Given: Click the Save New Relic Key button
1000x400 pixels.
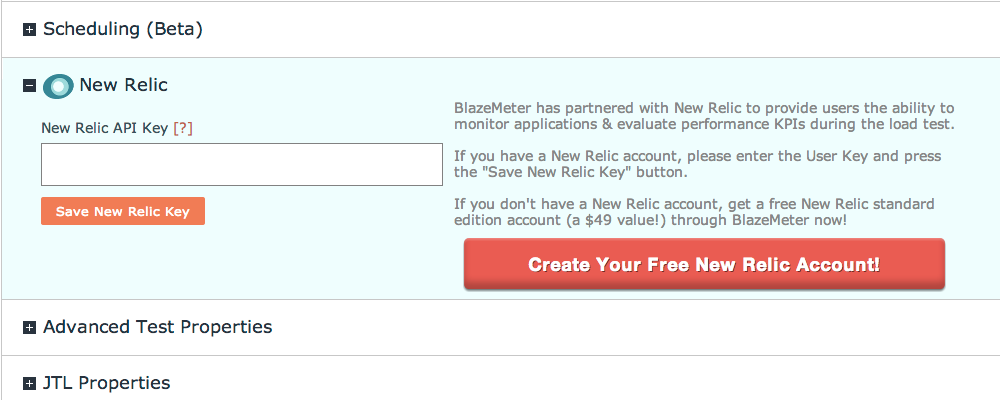Looking at the screenshot, I should (122, 211).
